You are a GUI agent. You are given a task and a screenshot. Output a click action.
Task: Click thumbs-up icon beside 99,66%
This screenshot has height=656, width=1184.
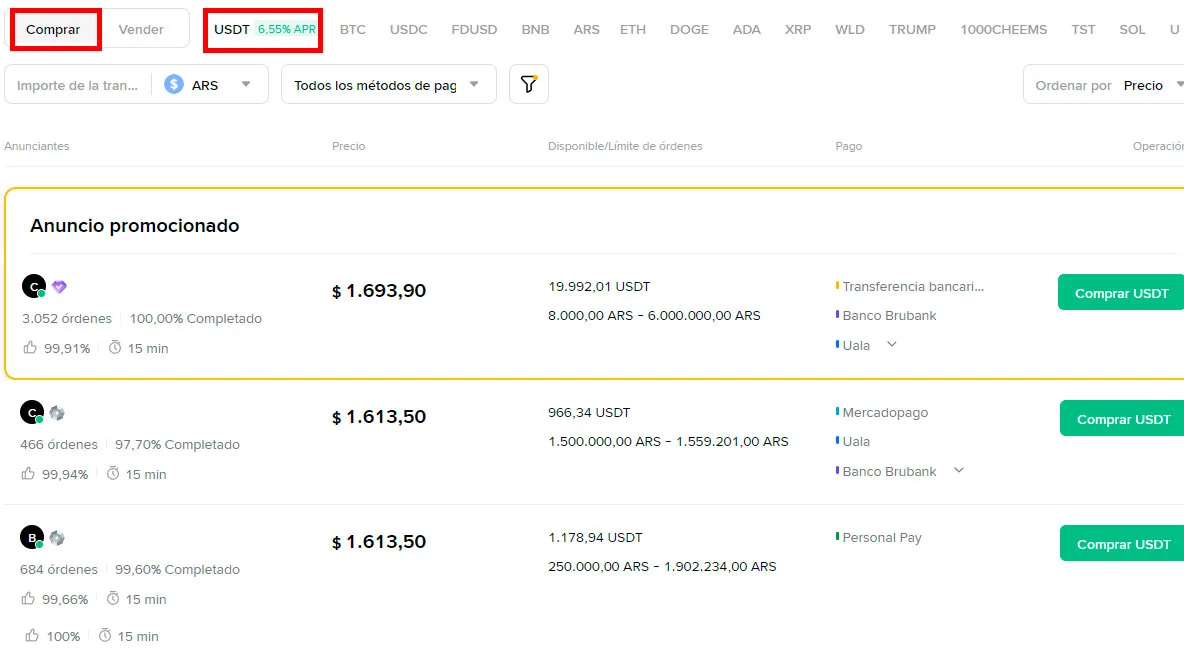point(28,599)
